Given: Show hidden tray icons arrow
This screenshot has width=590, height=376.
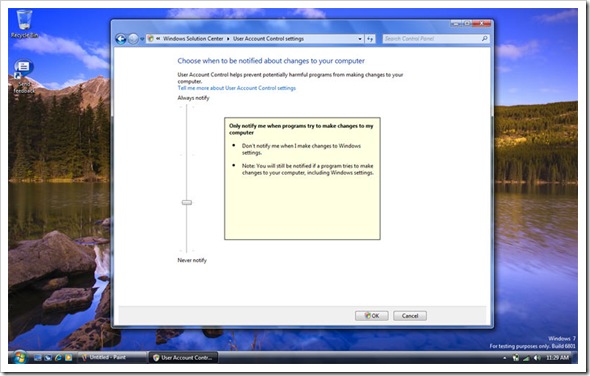Looking at the screenshot, I should click(505, 358).
